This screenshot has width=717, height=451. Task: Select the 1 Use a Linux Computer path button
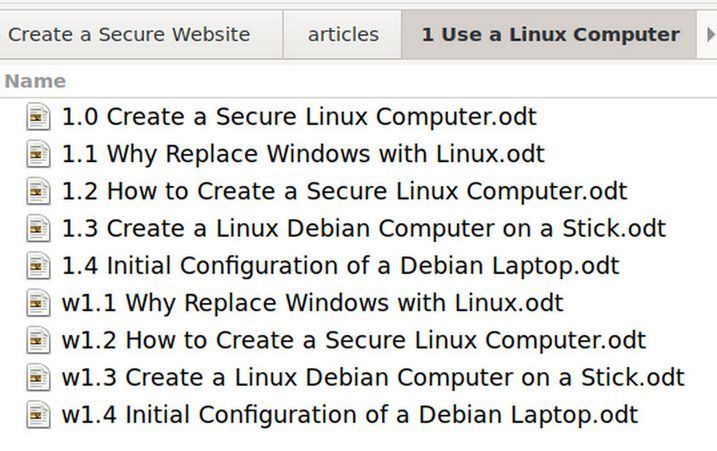550,35
